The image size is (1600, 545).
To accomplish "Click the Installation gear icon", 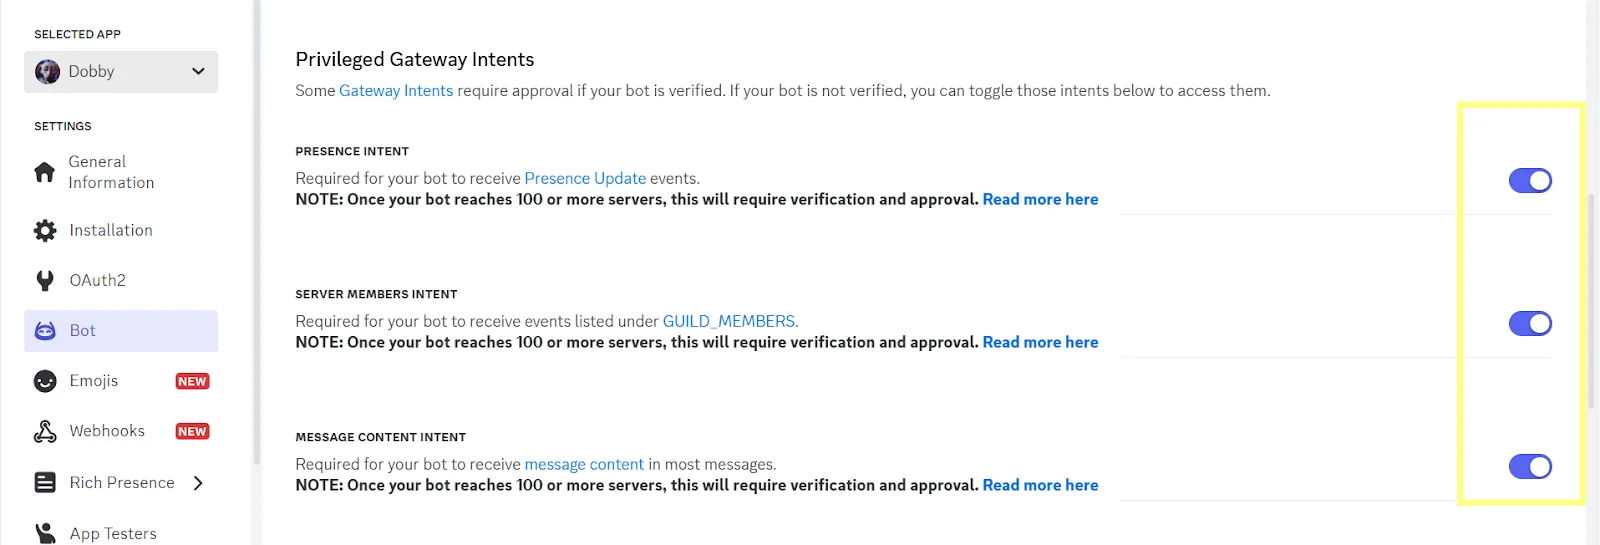I will pyautogui.click(x=45, y=231).
